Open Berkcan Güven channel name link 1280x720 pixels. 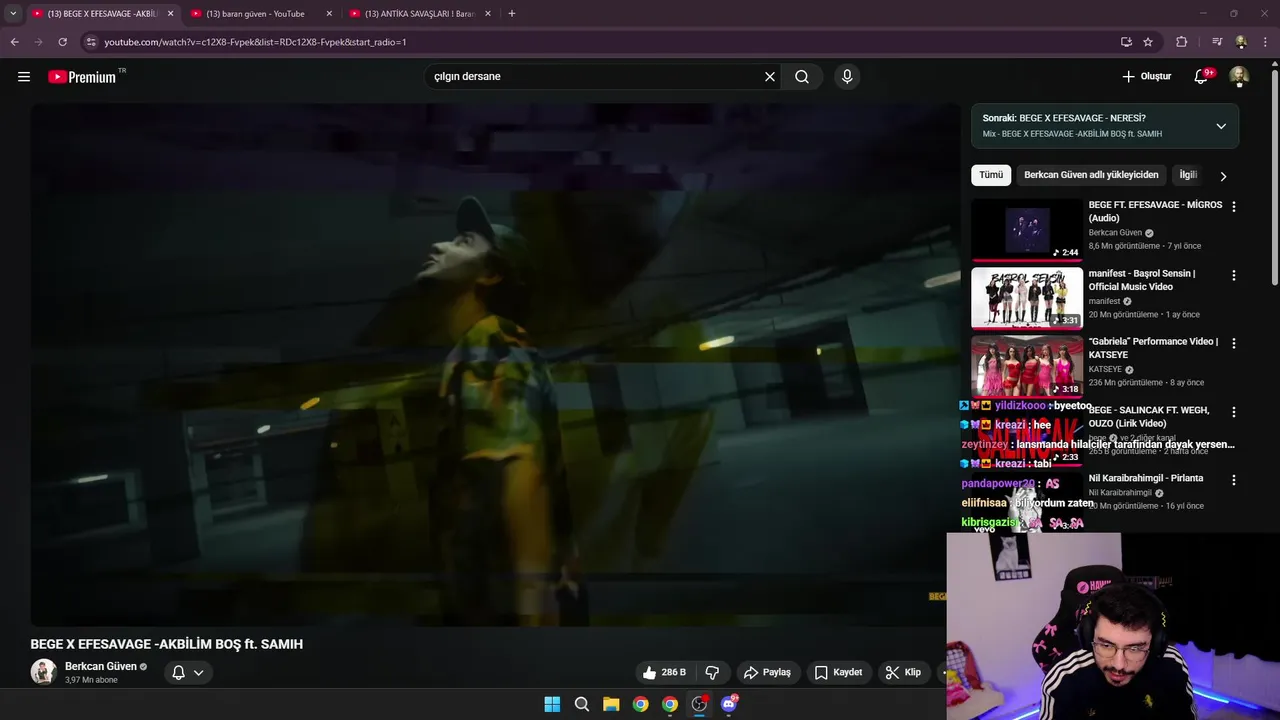[x=101, y=667]
